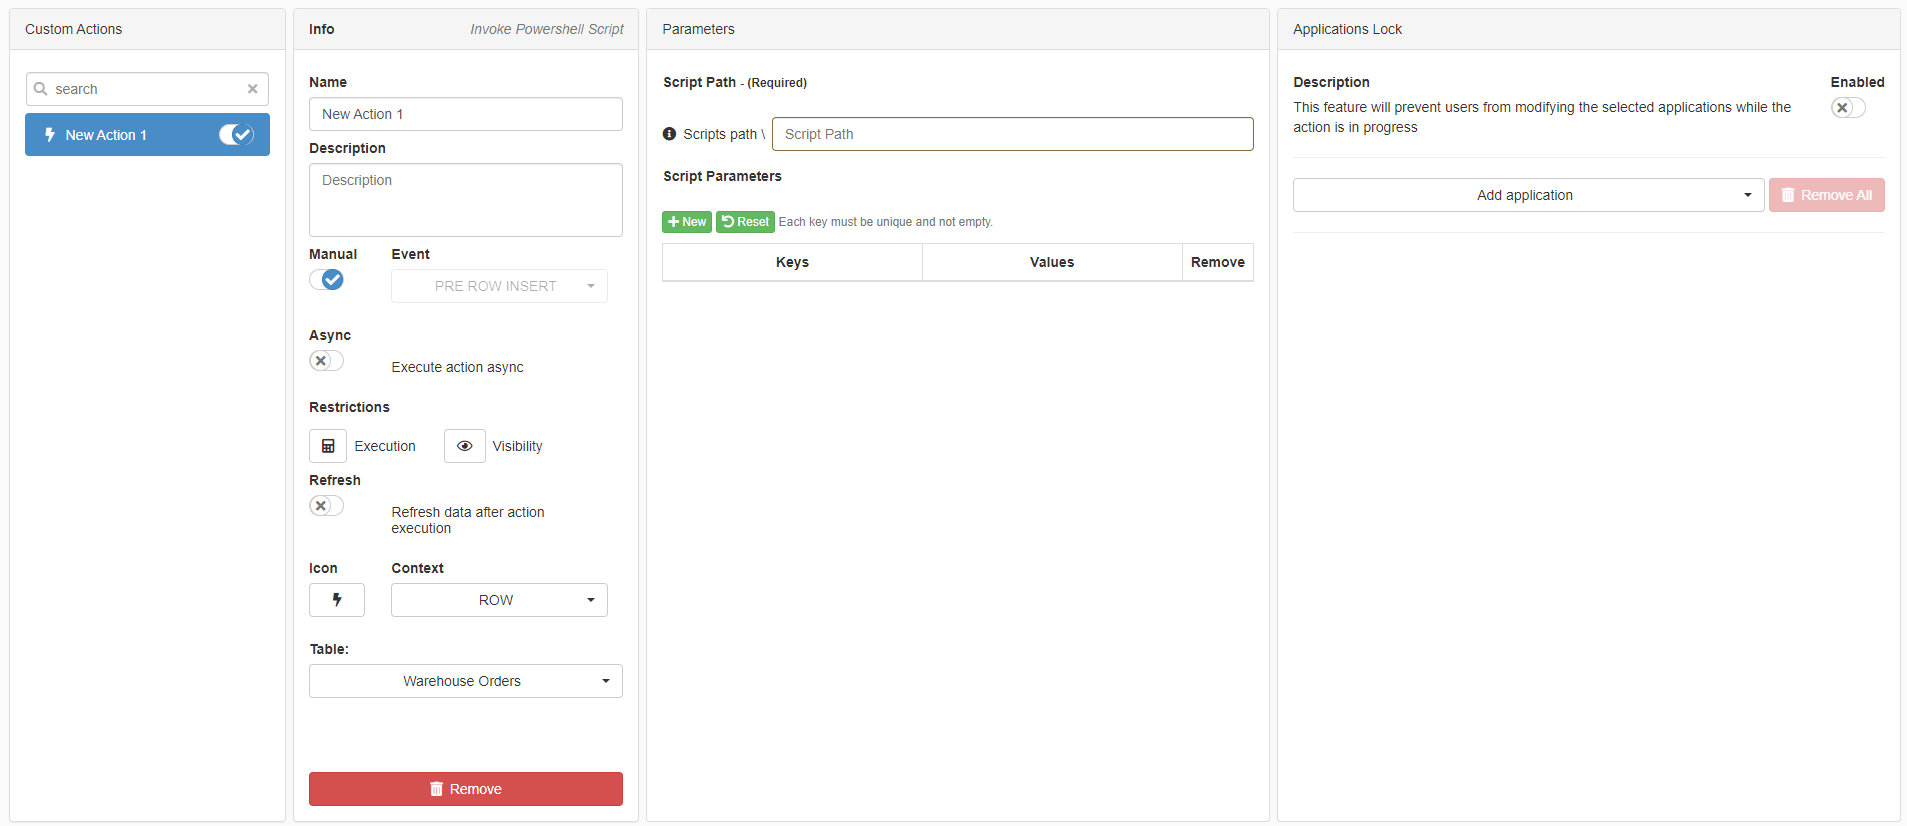Open the Add application dropdown
Image resolution: width=1907 pixels, height=826 pixels.
click(1527, 195)
